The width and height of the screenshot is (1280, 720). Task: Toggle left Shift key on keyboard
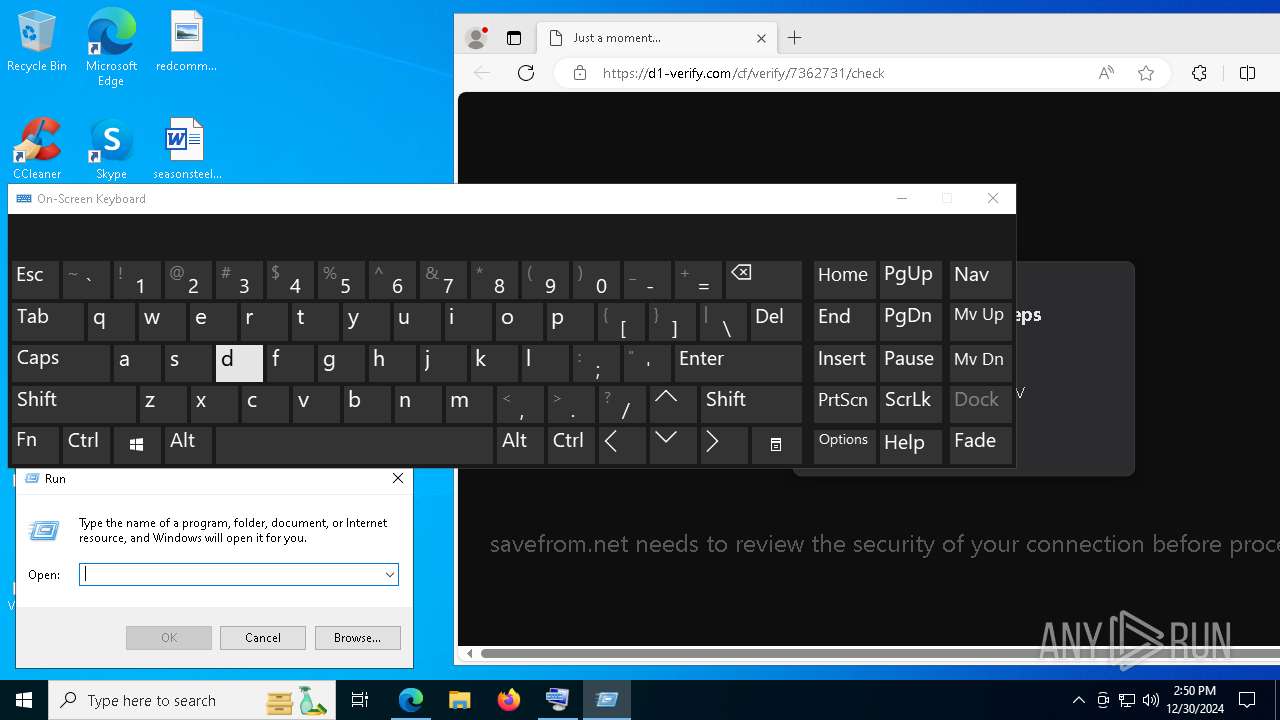[74, 403]
